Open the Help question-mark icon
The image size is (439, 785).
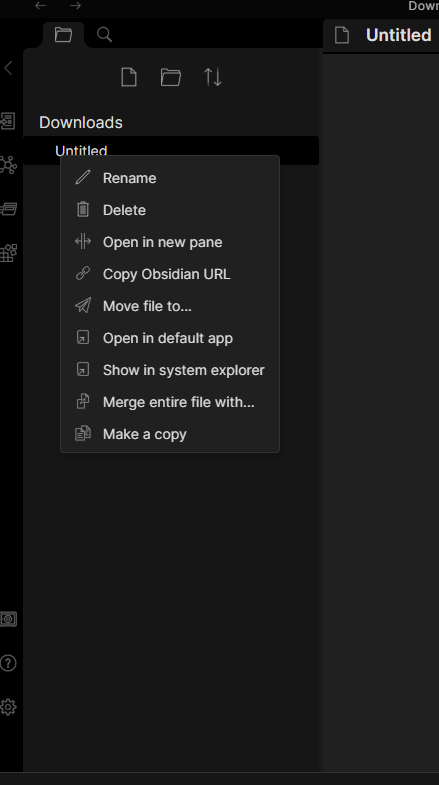8,663
